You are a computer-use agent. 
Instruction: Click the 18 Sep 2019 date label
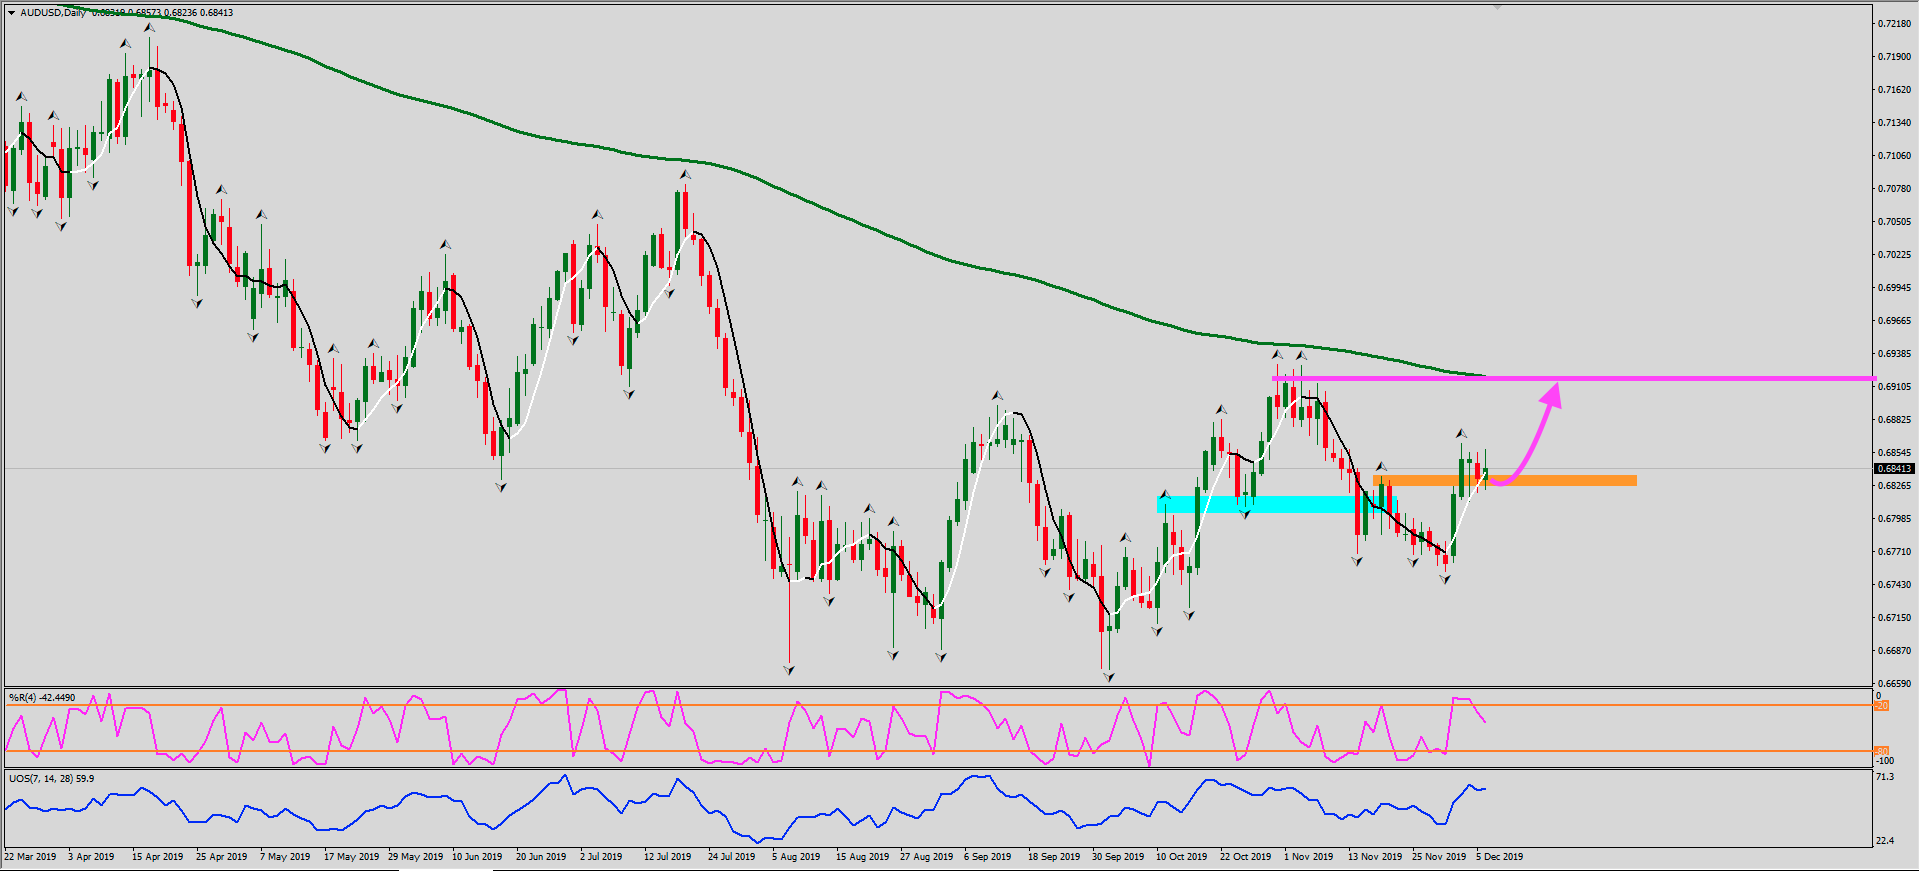(1054, 857)
